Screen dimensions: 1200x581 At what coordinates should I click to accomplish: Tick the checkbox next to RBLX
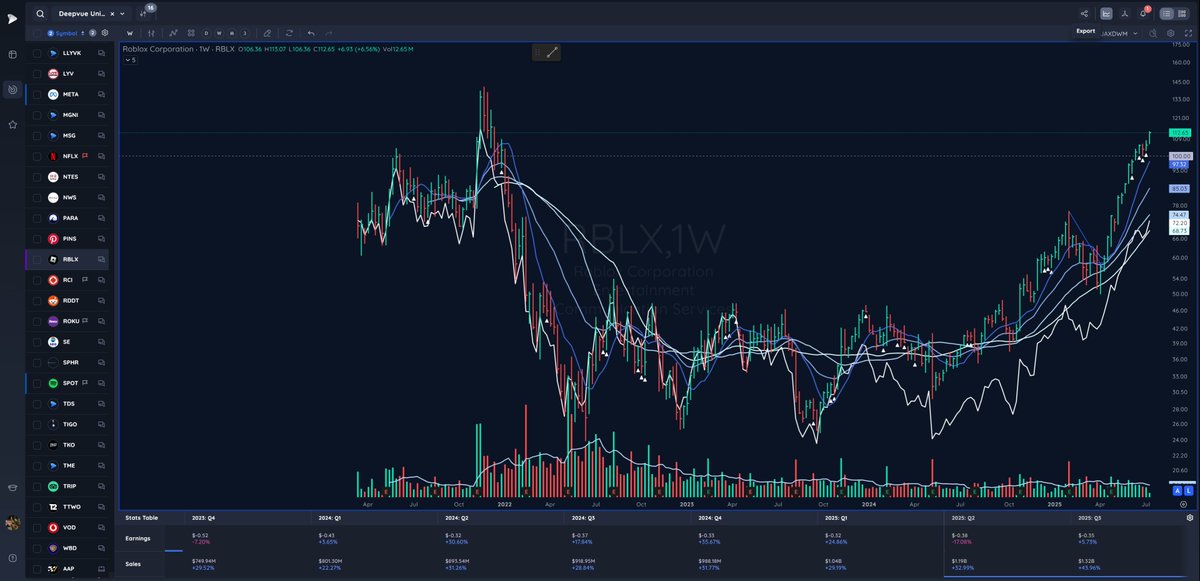pyautogui.click(x=37, y=259)
